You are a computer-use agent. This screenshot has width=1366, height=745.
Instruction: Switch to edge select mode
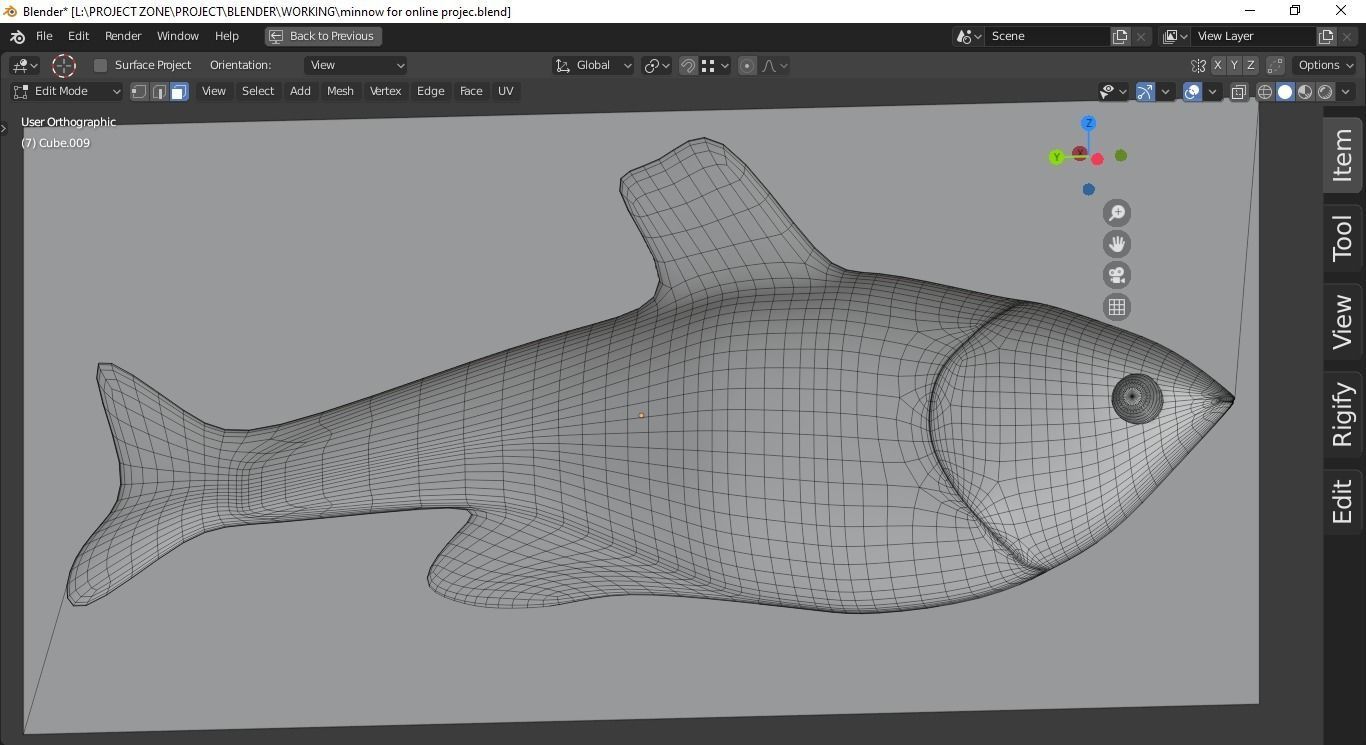click(x=159, y=91)
